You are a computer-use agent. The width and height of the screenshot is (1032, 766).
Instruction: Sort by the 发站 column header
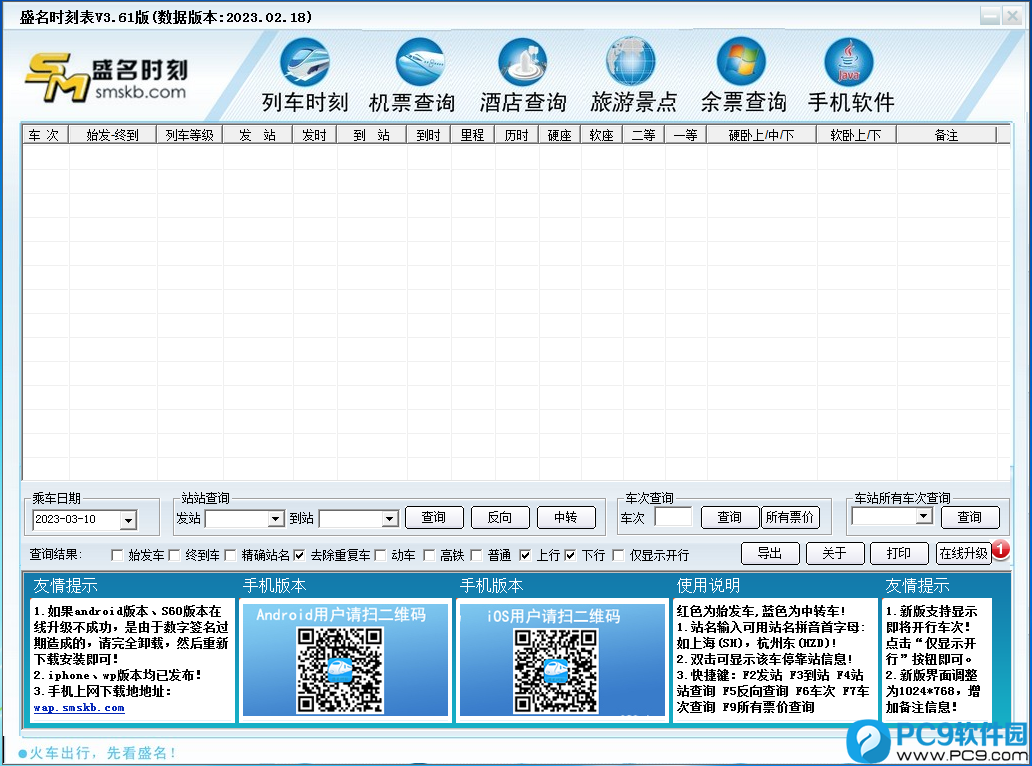[258, 135]
